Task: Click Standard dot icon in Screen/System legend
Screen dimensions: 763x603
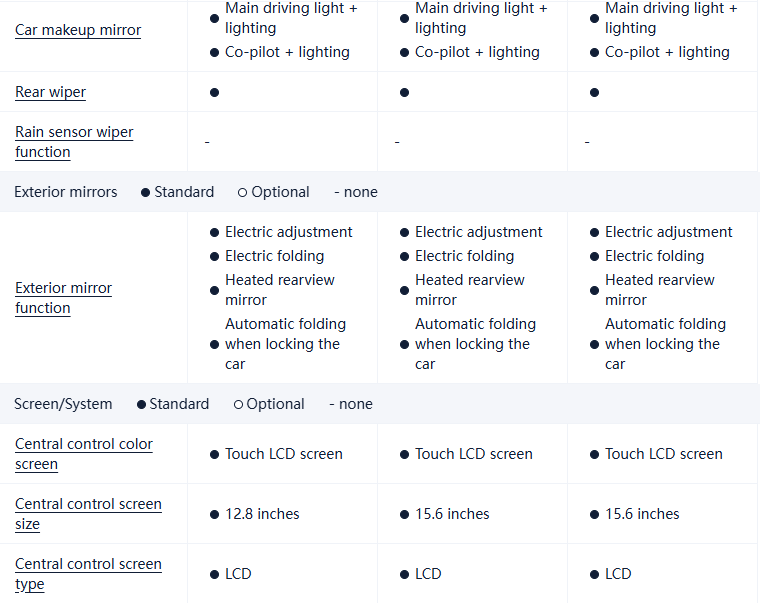Action: (x=141, y=404)
